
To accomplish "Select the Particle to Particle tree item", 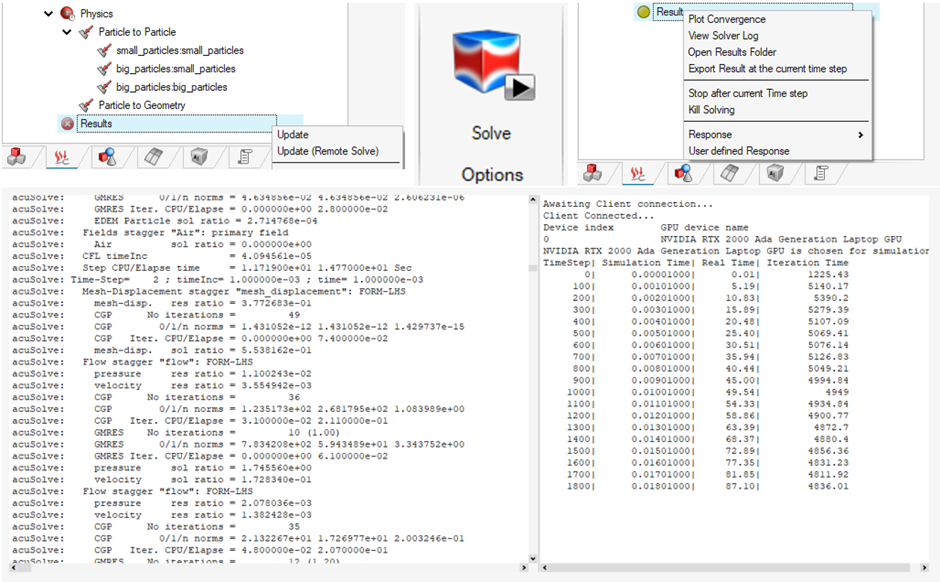I will click(137, 32).
